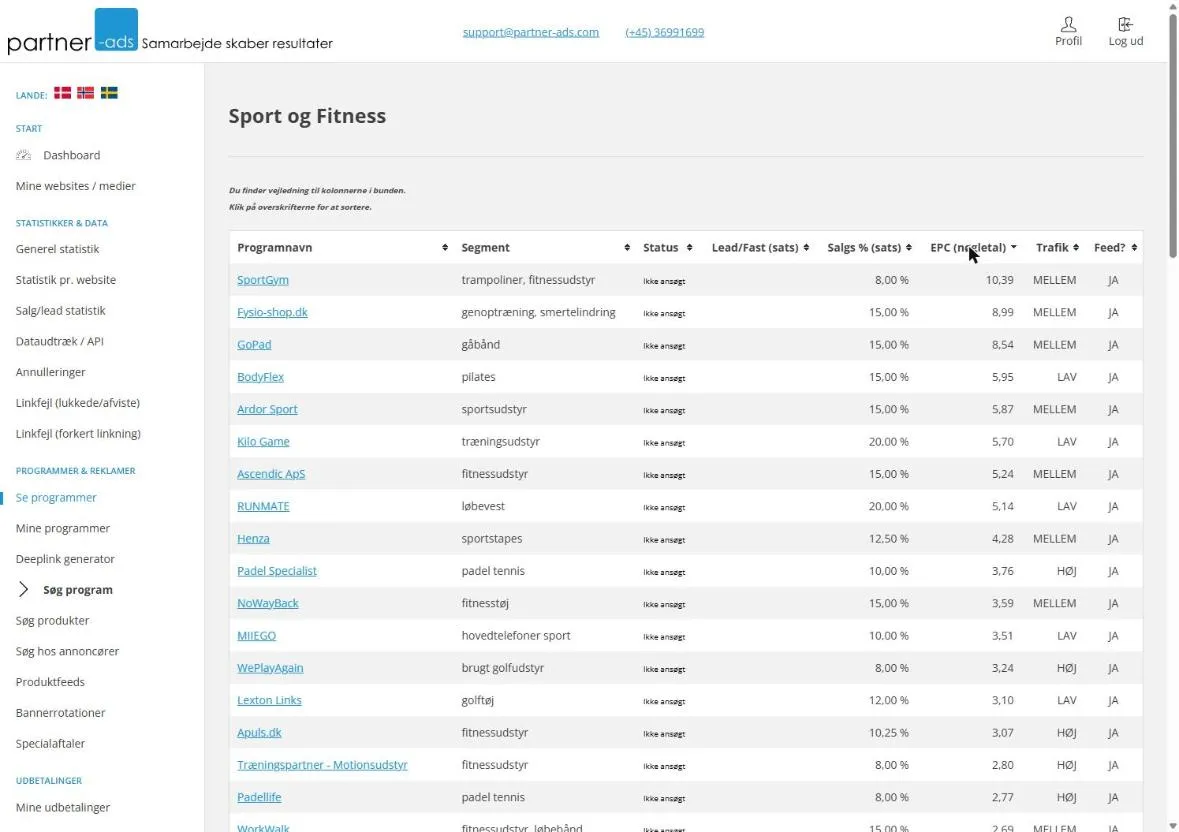1179x832 pixels.
Task: Open Deeplink generator menu item
Action: click(65, 559)
